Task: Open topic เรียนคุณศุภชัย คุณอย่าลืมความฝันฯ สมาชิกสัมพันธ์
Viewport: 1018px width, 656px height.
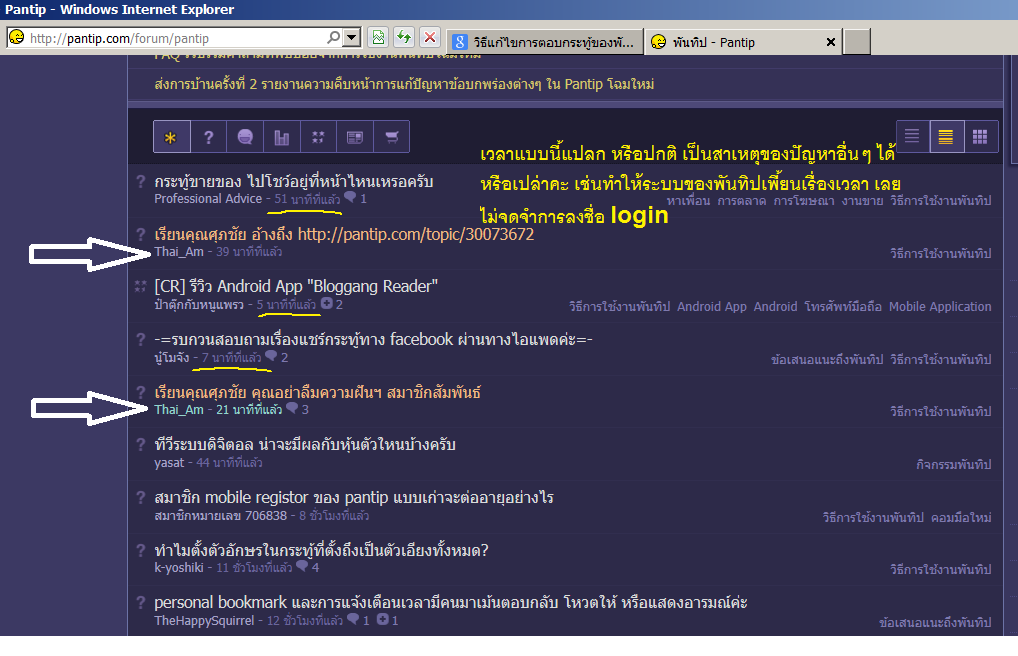Action: [317, 392]
